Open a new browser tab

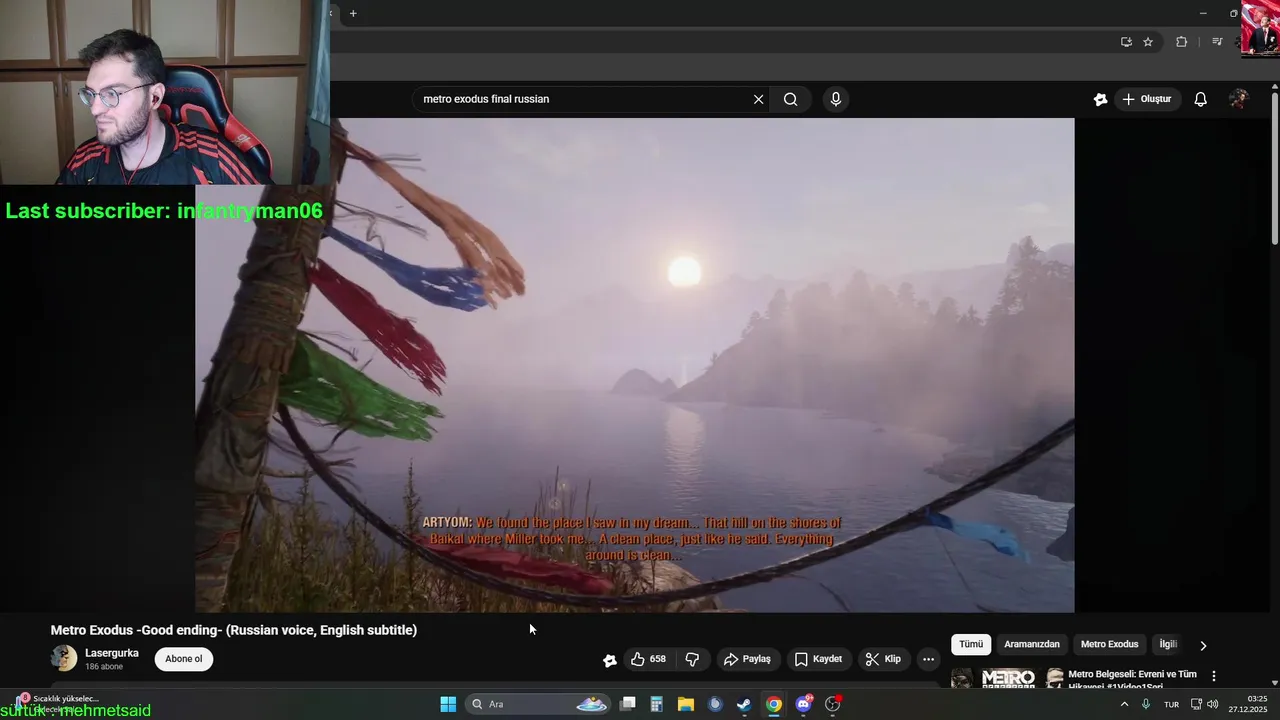tap(353, 13)
